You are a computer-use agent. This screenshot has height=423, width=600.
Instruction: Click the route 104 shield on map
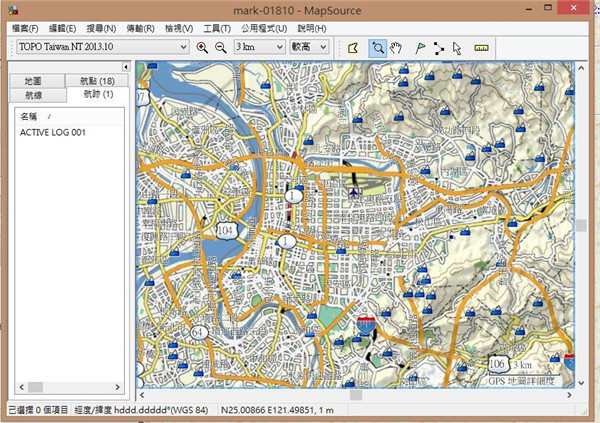tap(225, 230)
